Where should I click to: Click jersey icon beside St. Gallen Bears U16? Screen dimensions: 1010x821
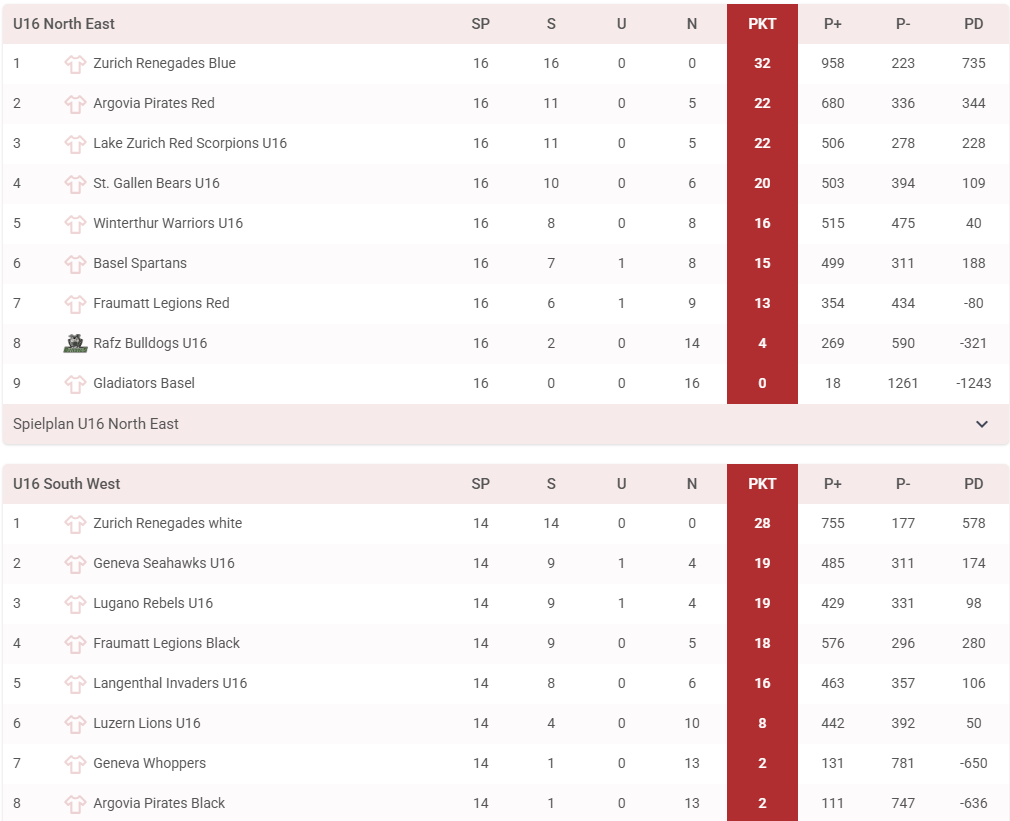(75, 184)
